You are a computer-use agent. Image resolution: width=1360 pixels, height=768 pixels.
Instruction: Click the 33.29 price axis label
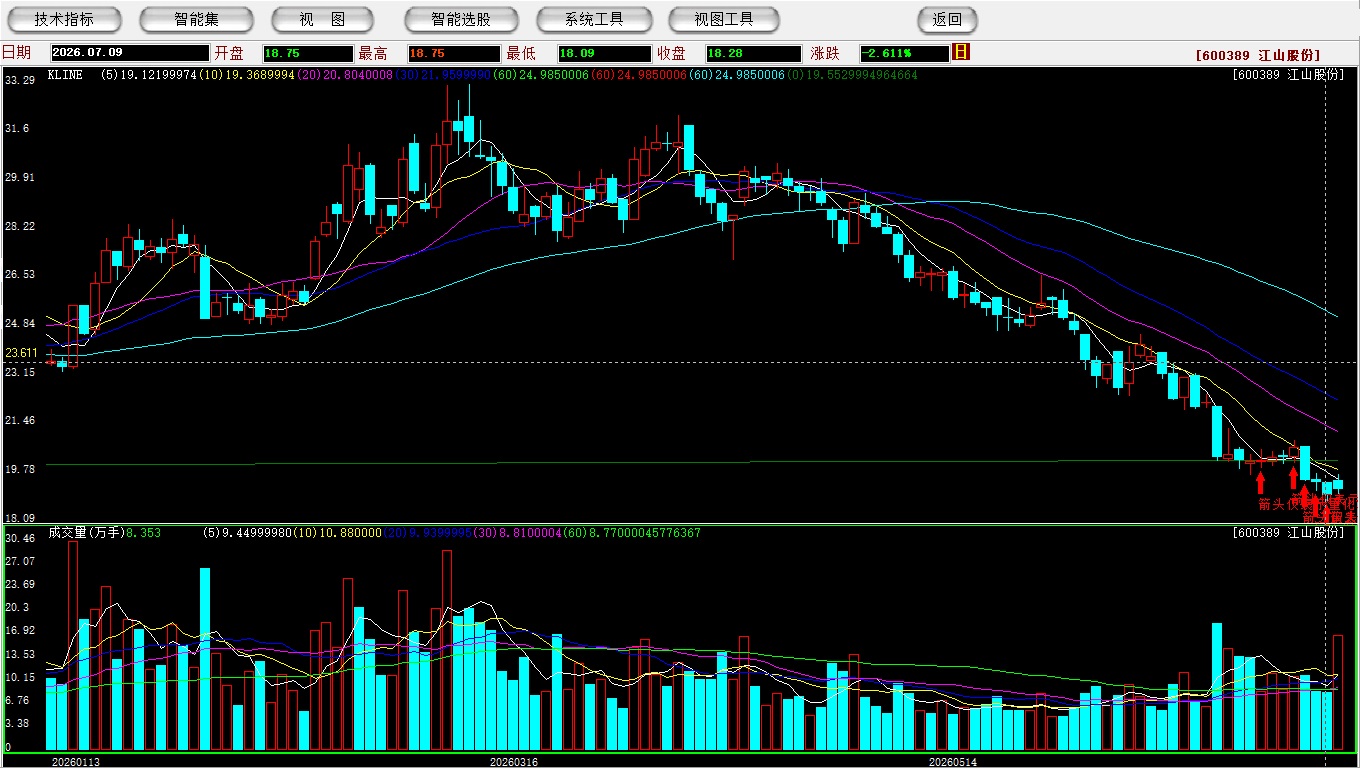20,80
